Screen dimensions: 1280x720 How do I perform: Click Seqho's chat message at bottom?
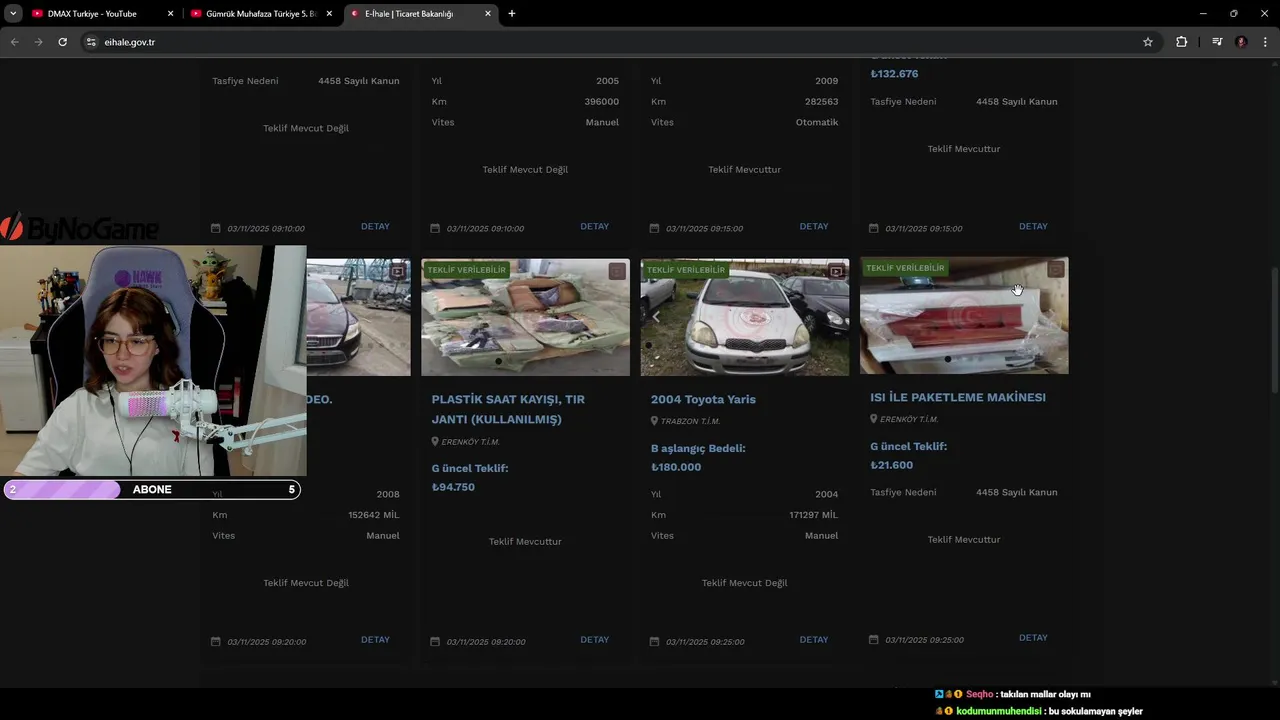point(1013,694)
